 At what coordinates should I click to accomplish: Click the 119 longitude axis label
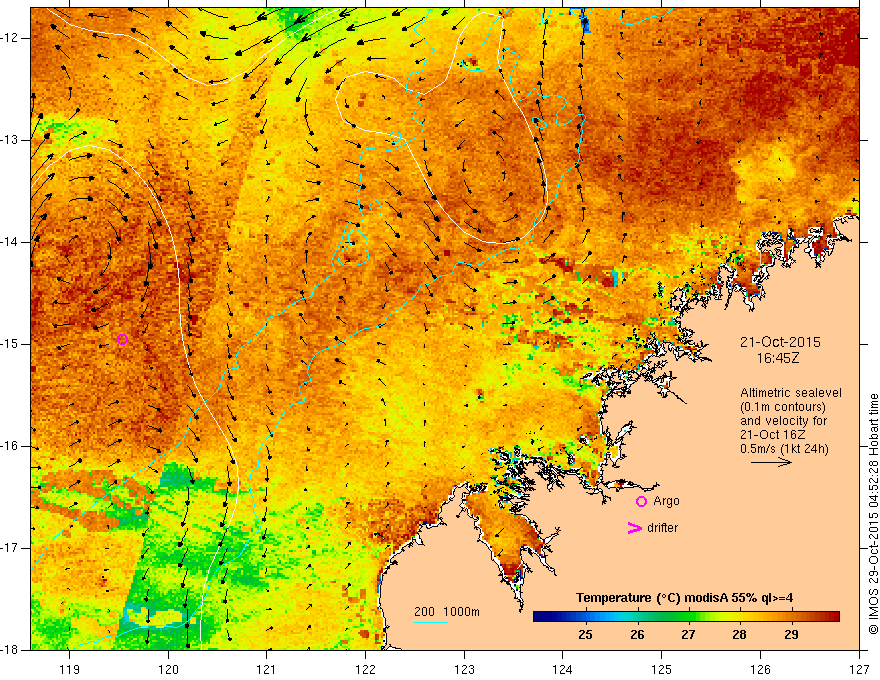70,669
